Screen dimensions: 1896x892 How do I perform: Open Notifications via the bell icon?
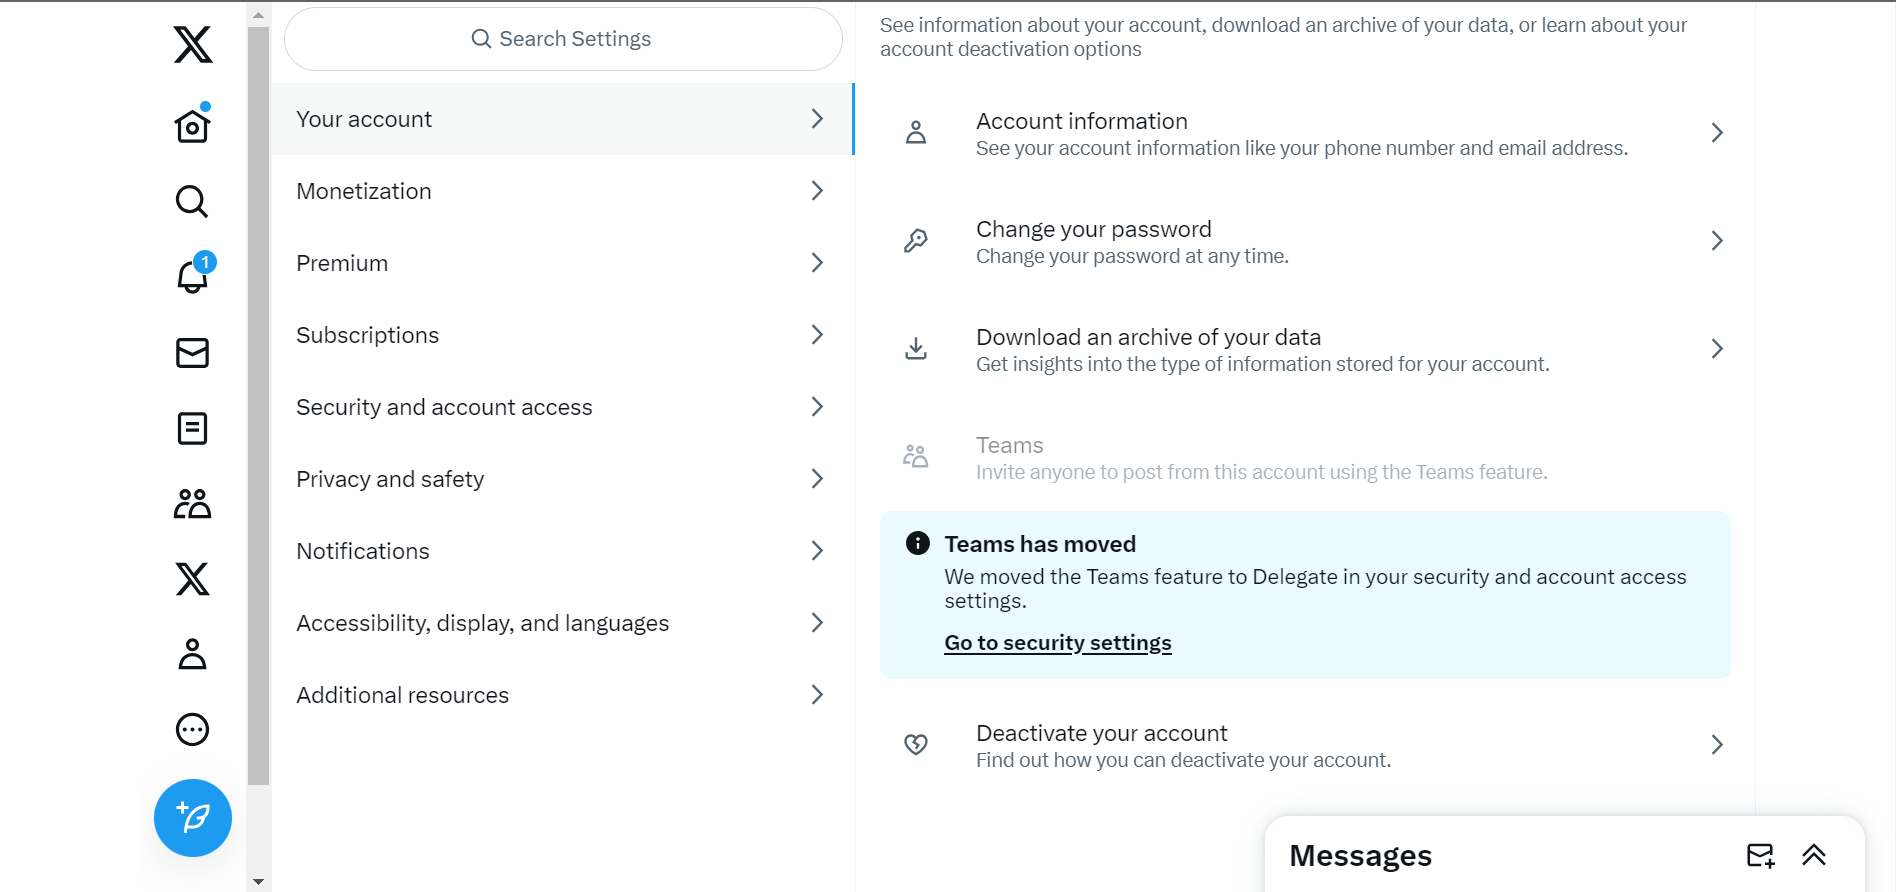coord(191,277)
